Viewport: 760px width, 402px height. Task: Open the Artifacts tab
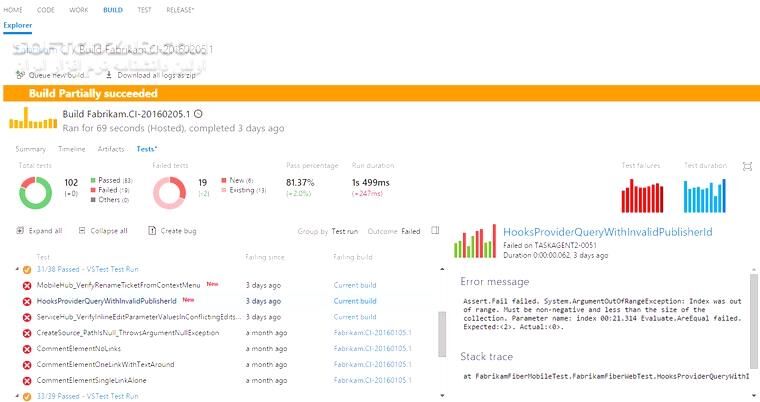pyautogui.click(x=110, y=148)
